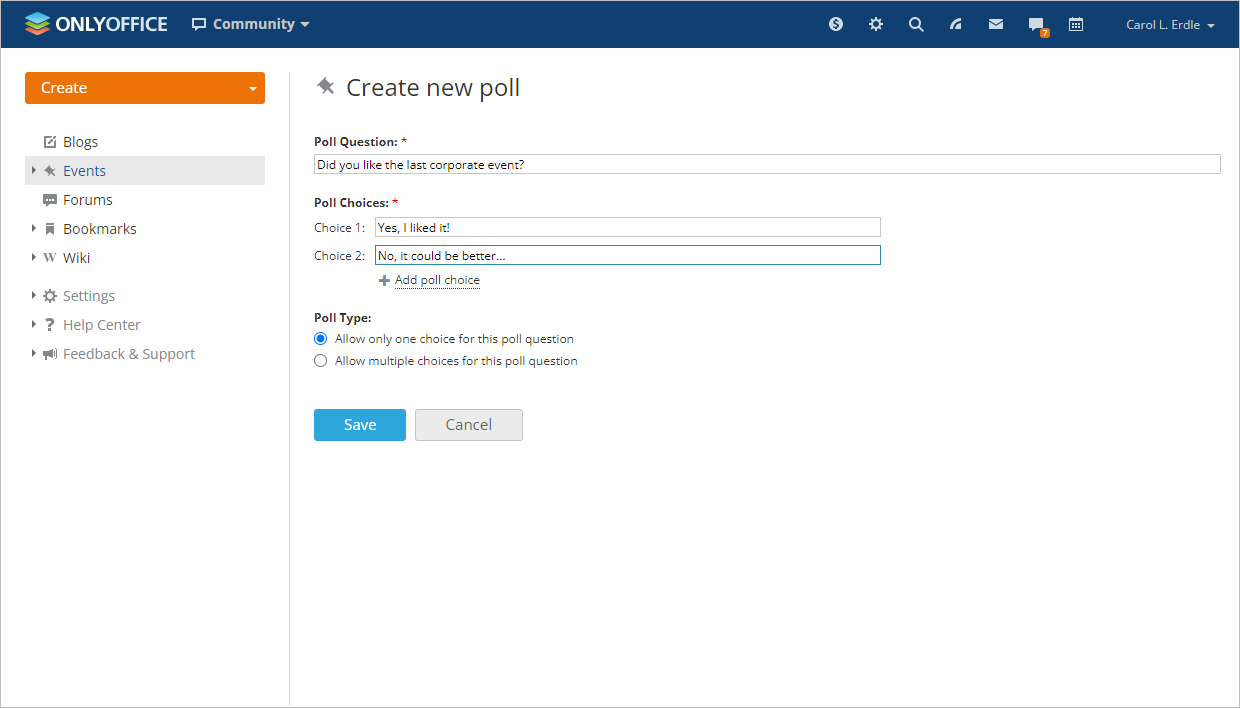
Task: Enable multiple choices for the poll
Action: tap(320, 360)
